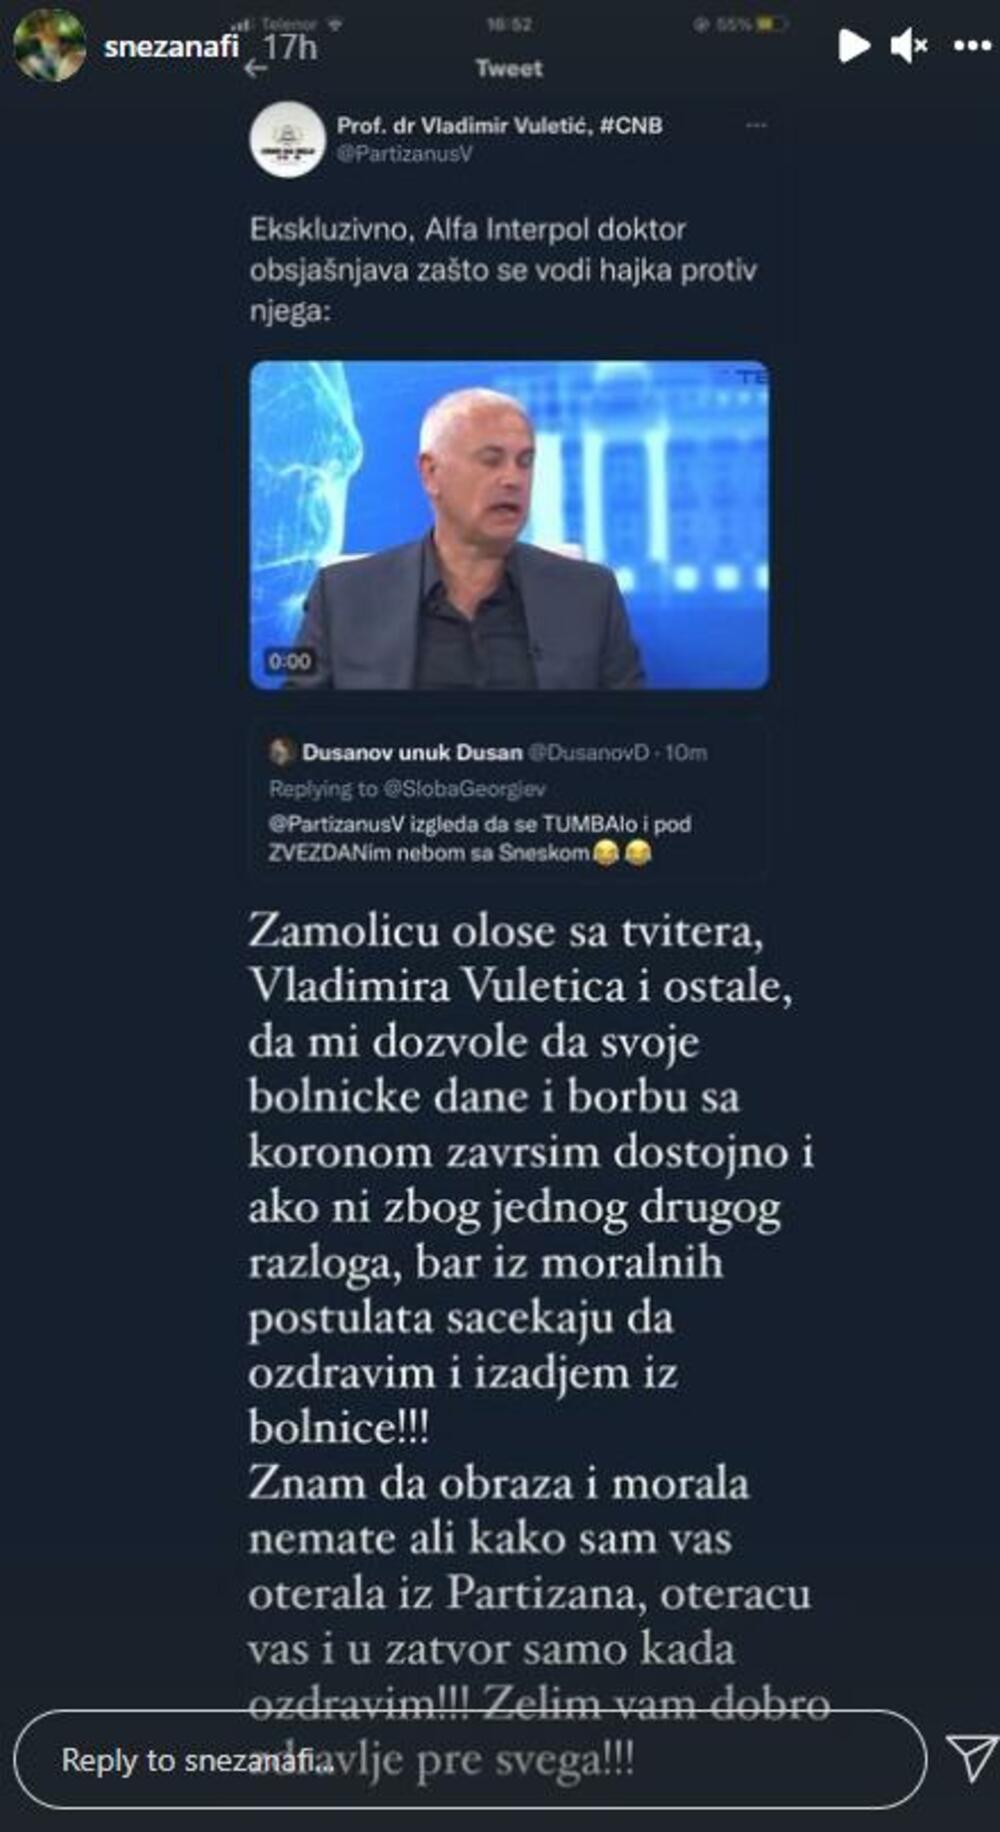
Task: Open the snezanafi username link
Action: (x=171, y=46)
